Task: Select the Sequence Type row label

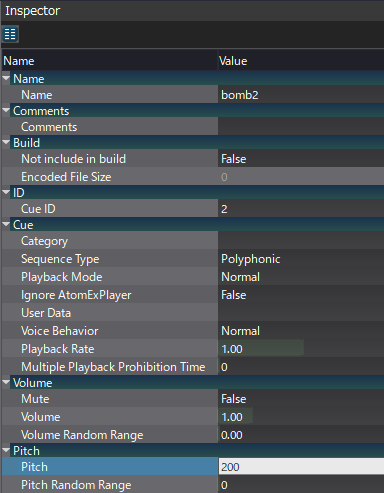Action: coord(60,259)
